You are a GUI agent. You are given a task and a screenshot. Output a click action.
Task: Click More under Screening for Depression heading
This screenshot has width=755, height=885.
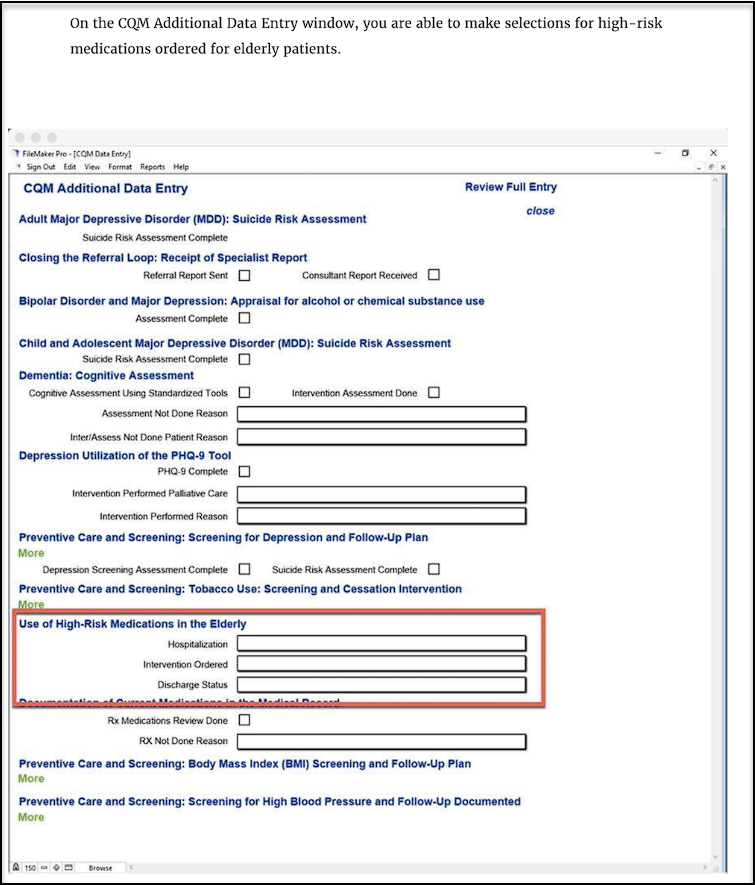(31, 553)
